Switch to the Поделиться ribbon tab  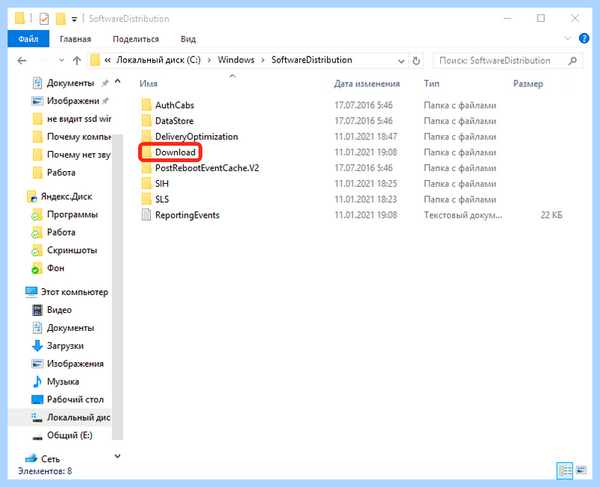(x=136, y=39)
